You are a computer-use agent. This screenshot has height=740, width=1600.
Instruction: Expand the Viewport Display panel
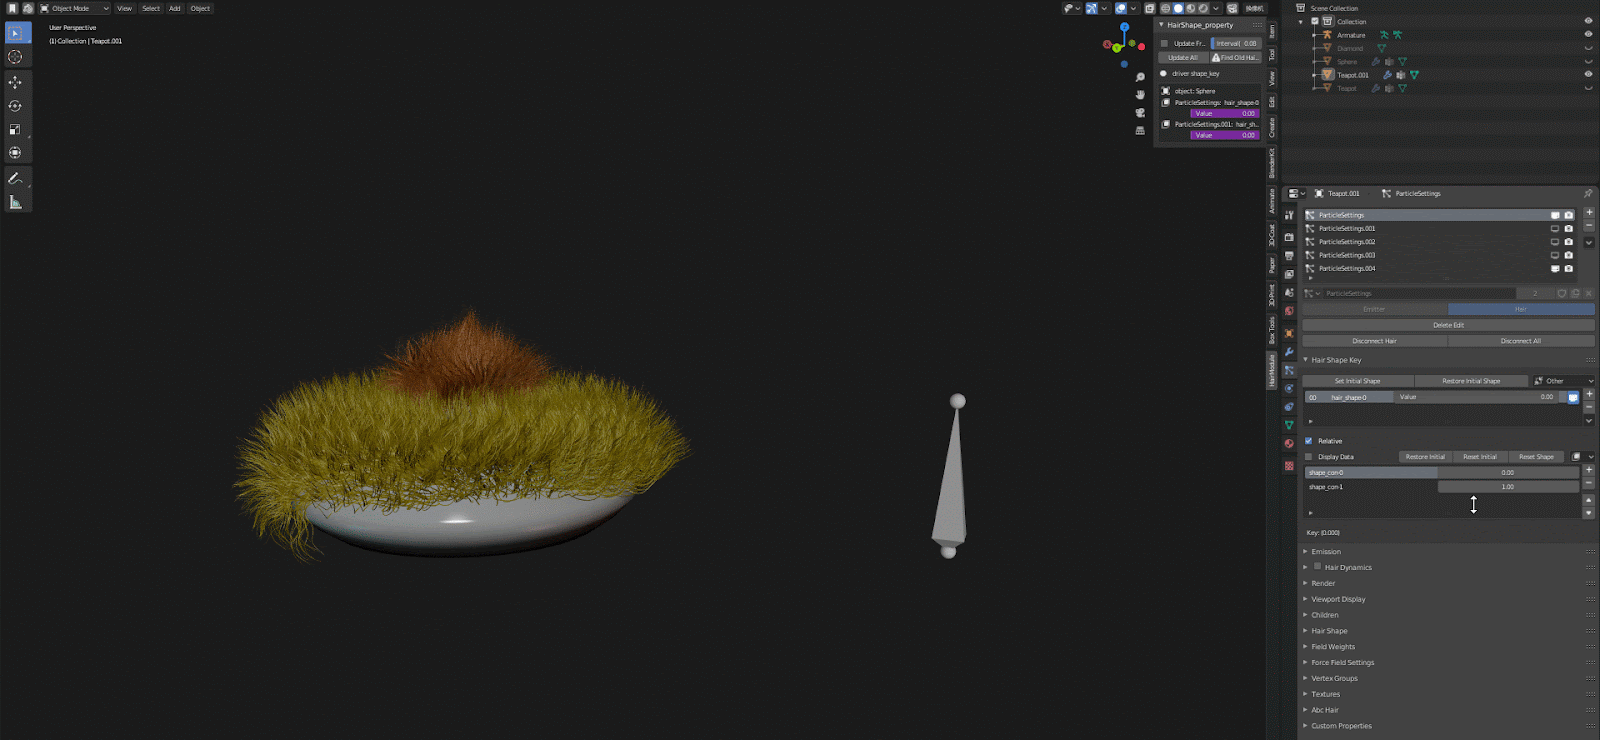[x=1338, y=599]
